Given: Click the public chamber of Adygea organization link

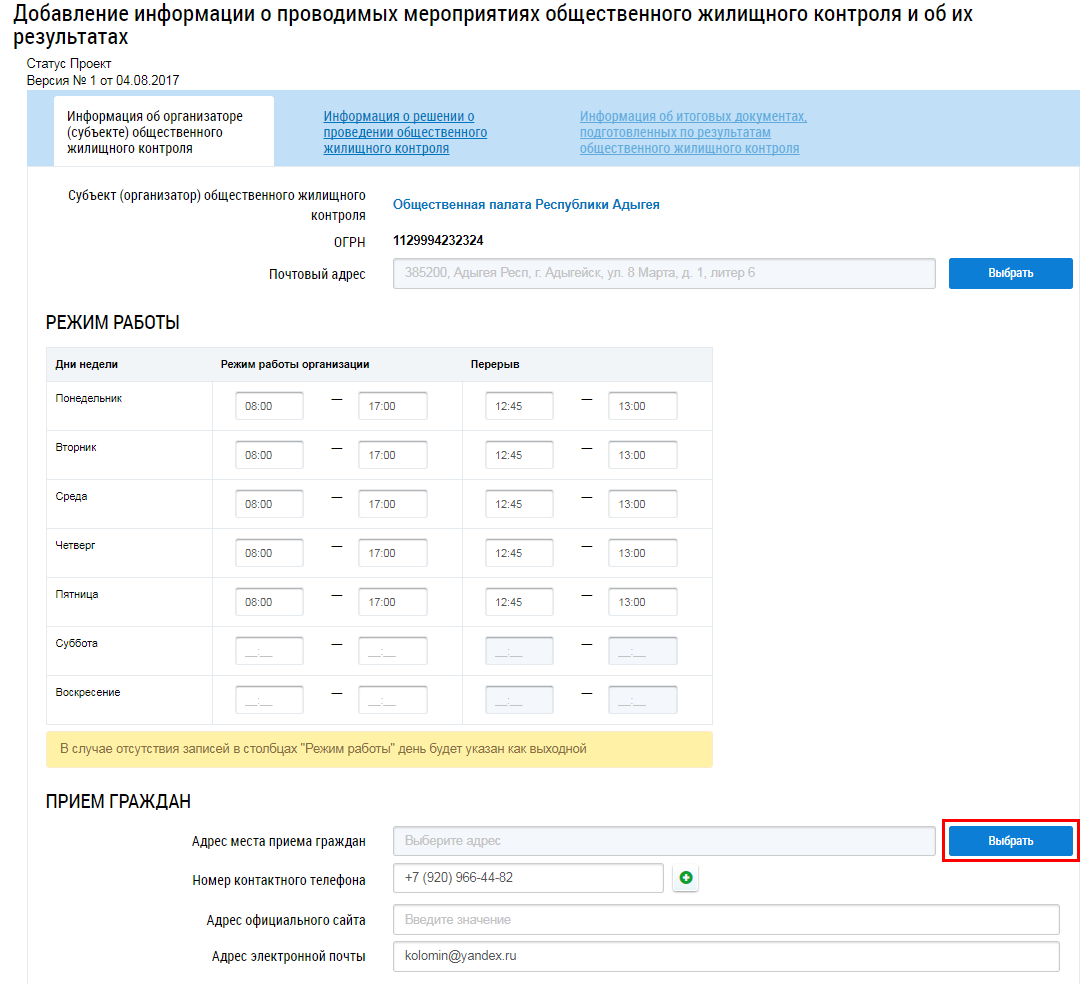Looking at the screenshot, I should (526, 204).
